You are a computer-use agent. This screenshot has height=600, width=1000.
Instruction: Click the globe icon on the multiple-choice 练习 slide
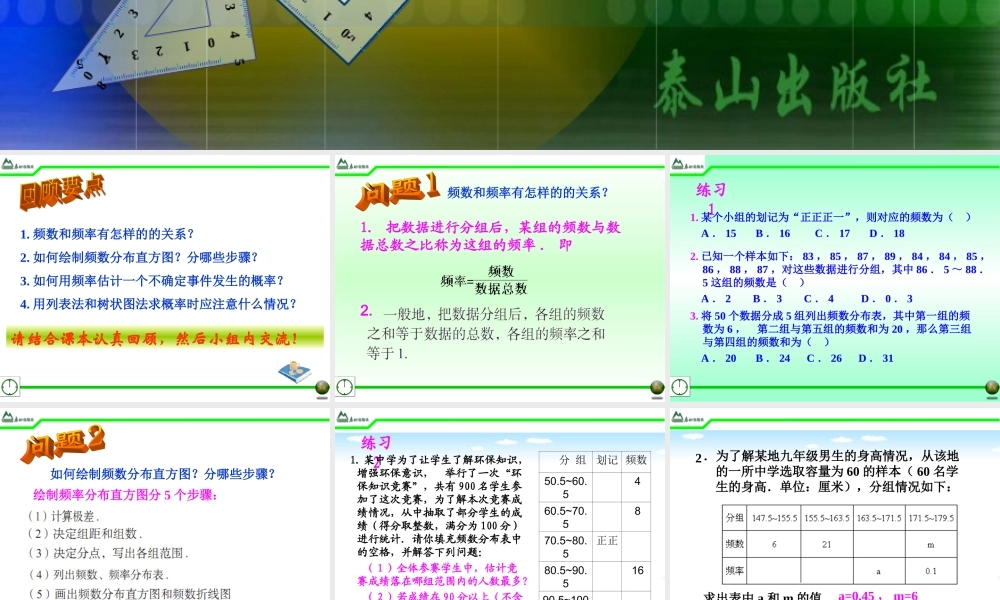tap(992, 388)
